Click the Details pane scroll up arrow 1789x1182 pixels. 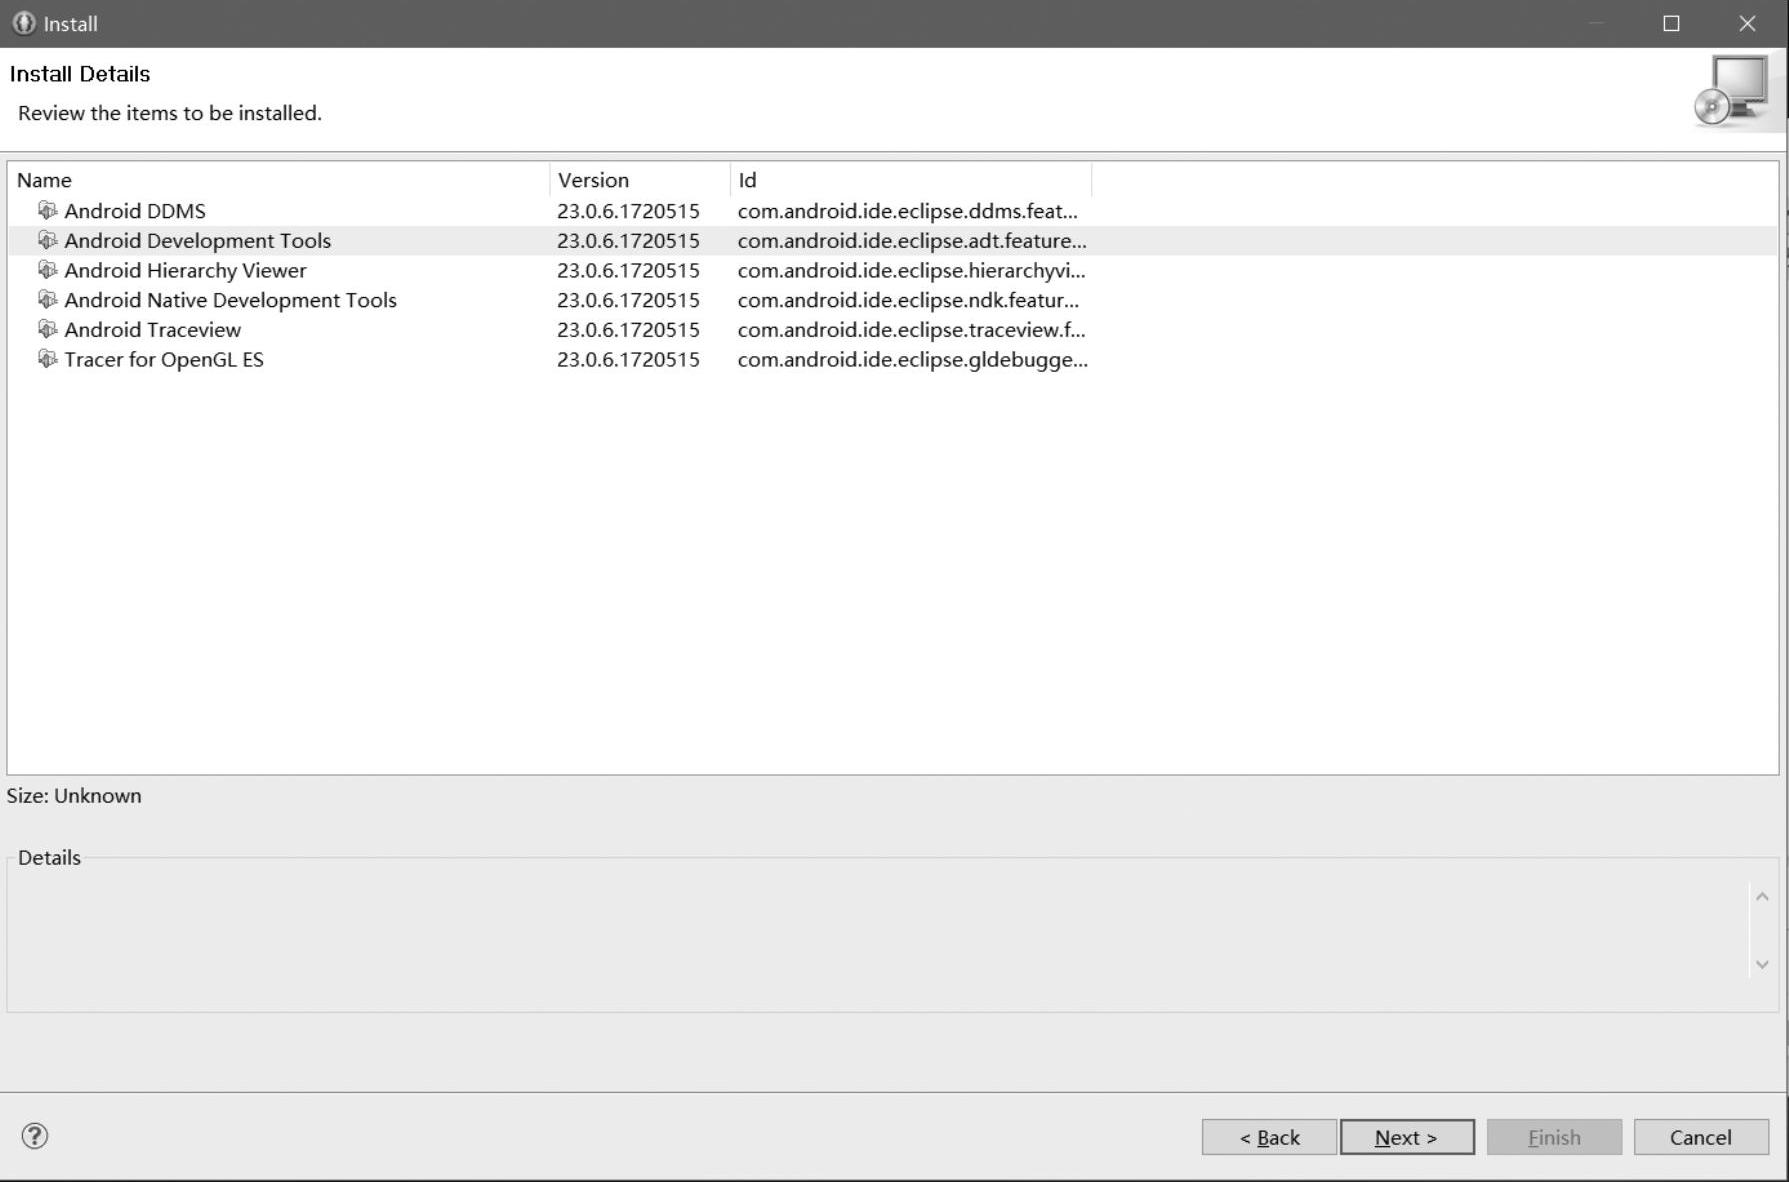[x=1762, y=897]
